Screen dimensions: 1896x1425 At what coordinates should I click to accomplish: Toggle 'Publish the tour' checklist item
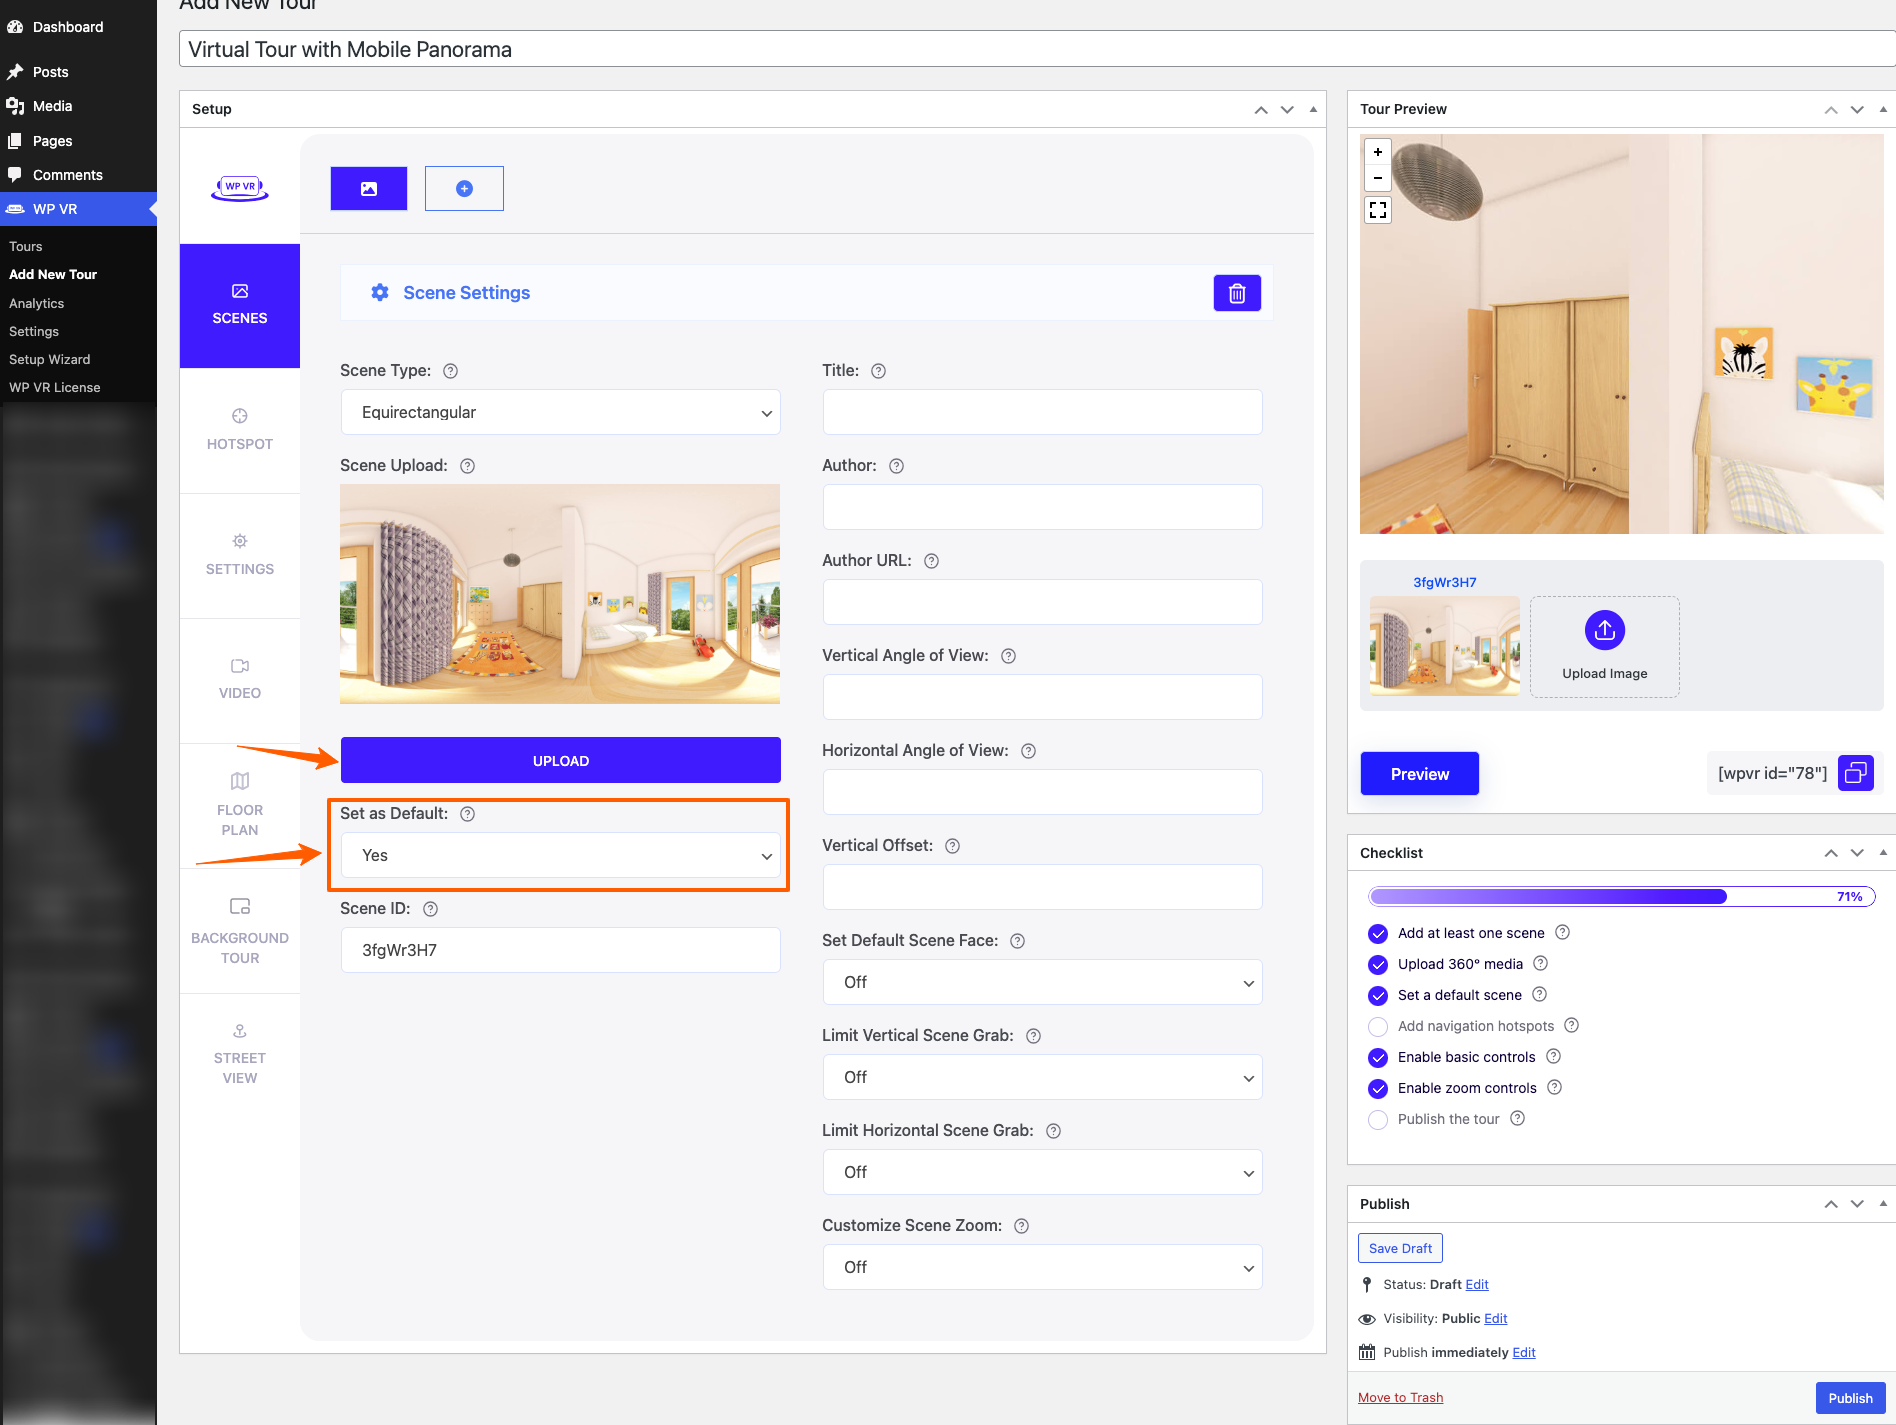tap(1378, 1120)
